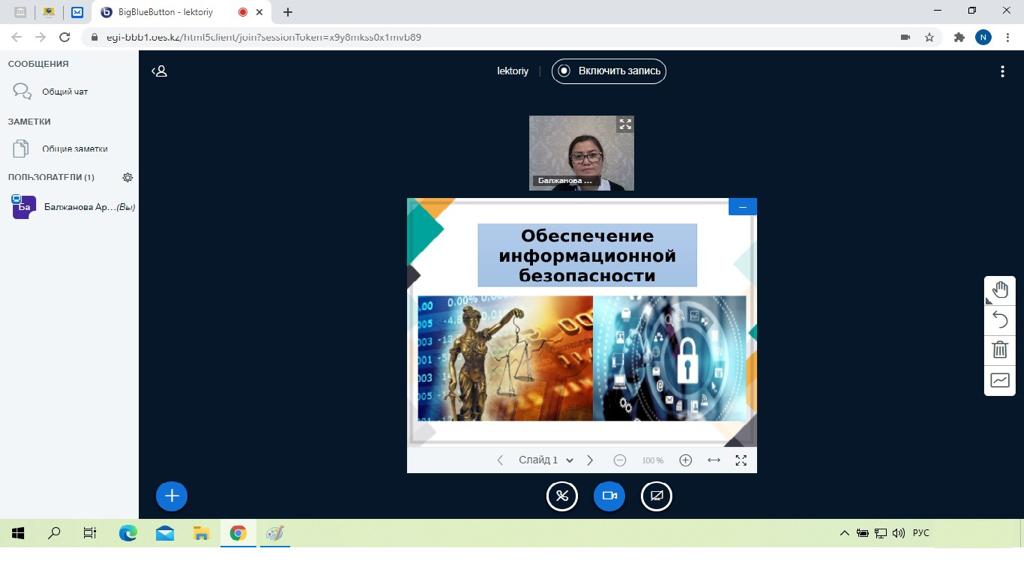Click Включить запись to start recording

point(609,71)
